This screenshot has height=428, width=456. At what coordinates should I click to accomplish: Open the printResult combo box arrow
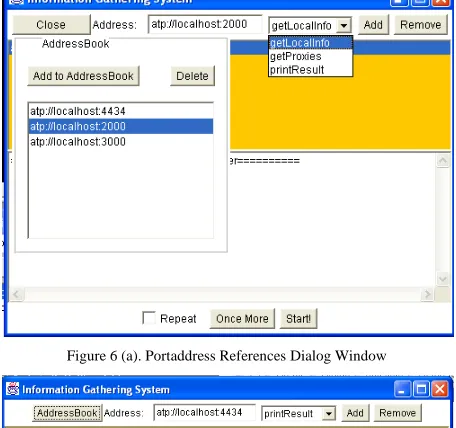click(329, 414)
